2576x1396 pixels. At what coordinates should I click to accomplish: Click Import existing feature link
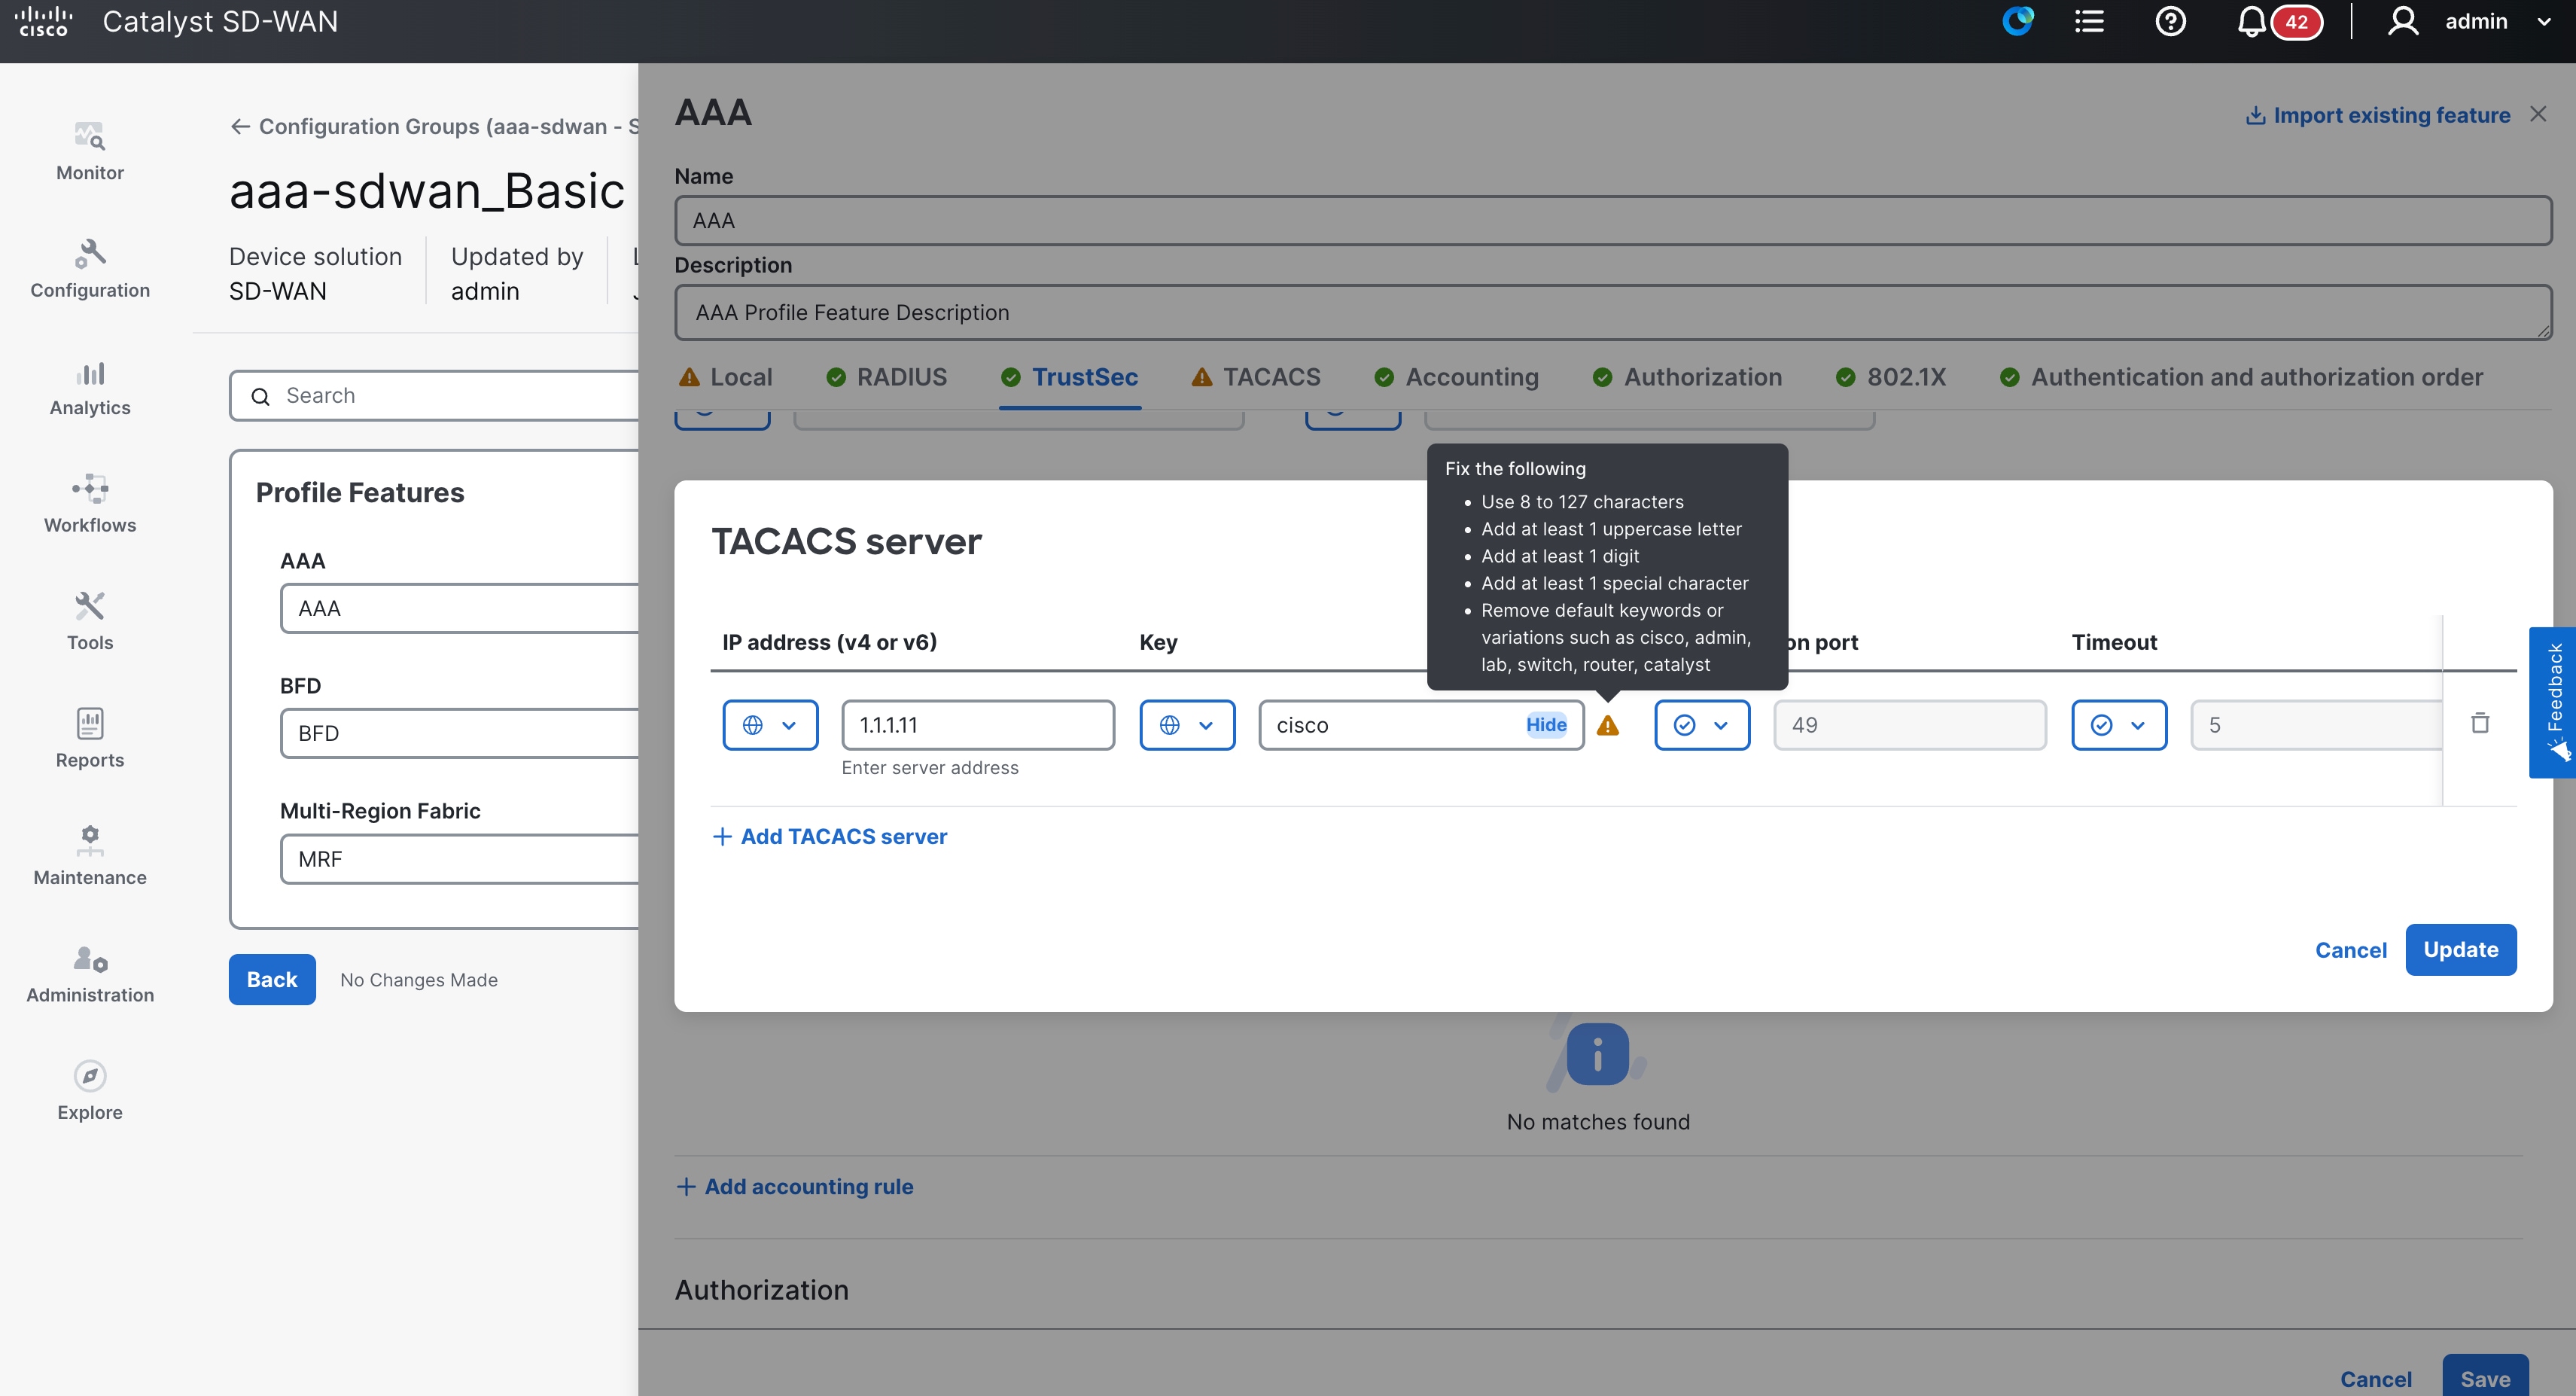(2377, 115)
